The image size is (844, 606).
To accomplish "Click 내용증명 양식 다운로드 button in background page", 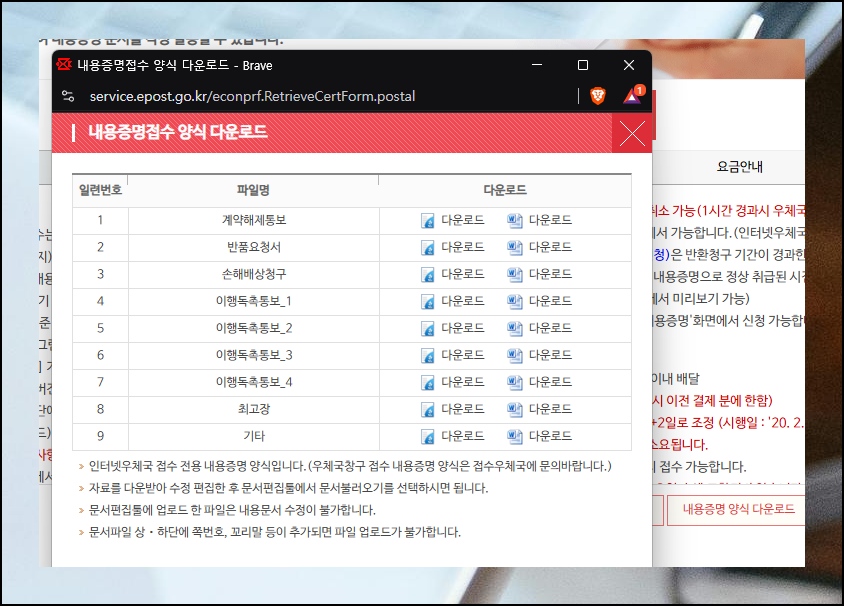I will point(738,509).
